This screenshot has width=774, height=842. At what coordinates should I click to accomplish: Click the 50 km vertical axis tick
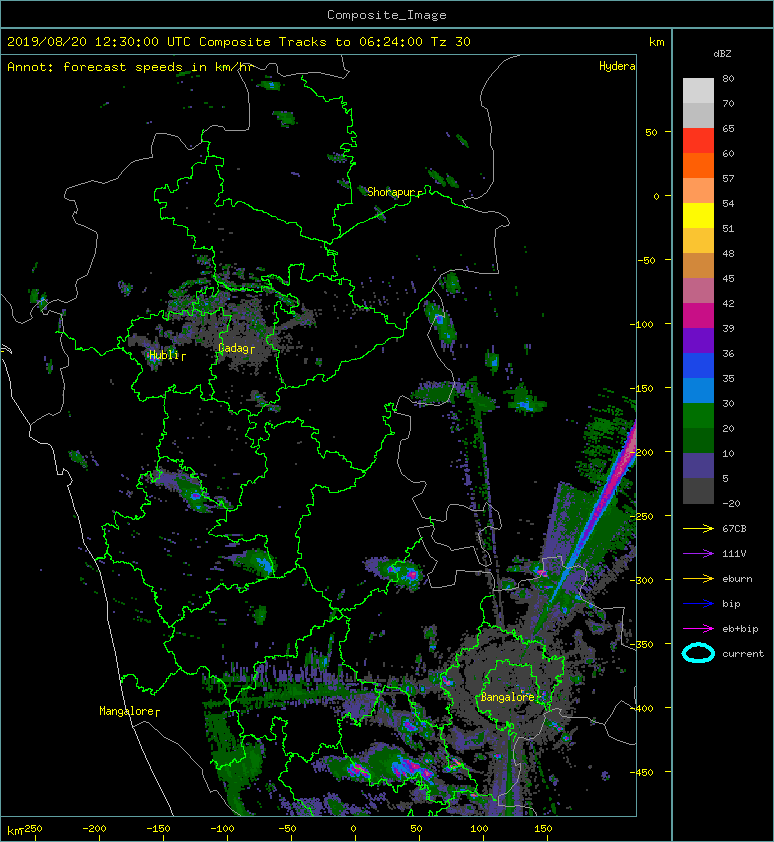(651, 132)
